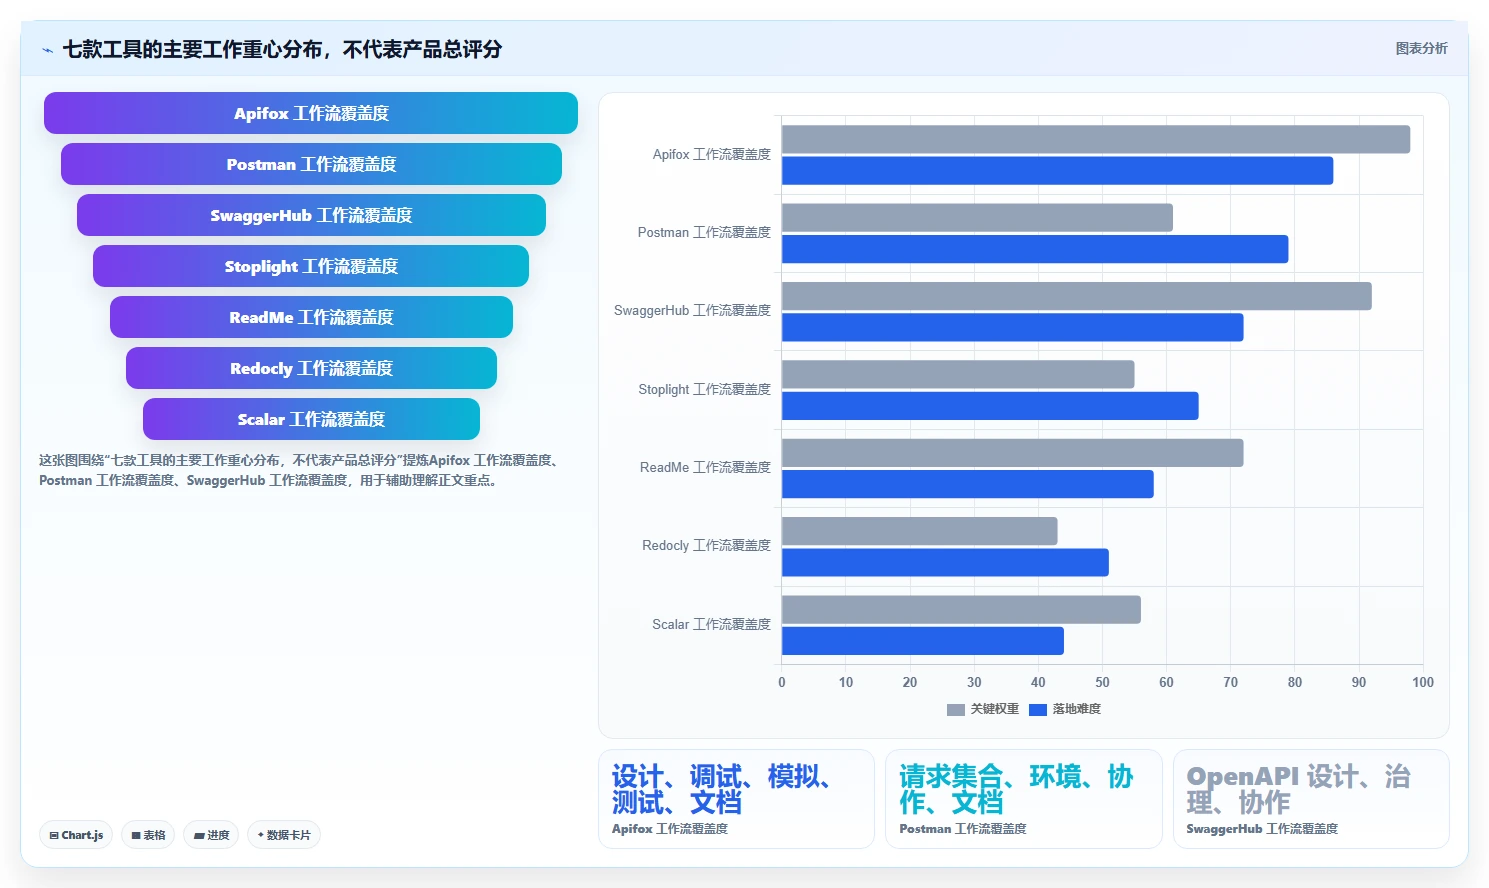Click the blue arrow icon beside the title
1489x888 pixels.
coord(47,50)
